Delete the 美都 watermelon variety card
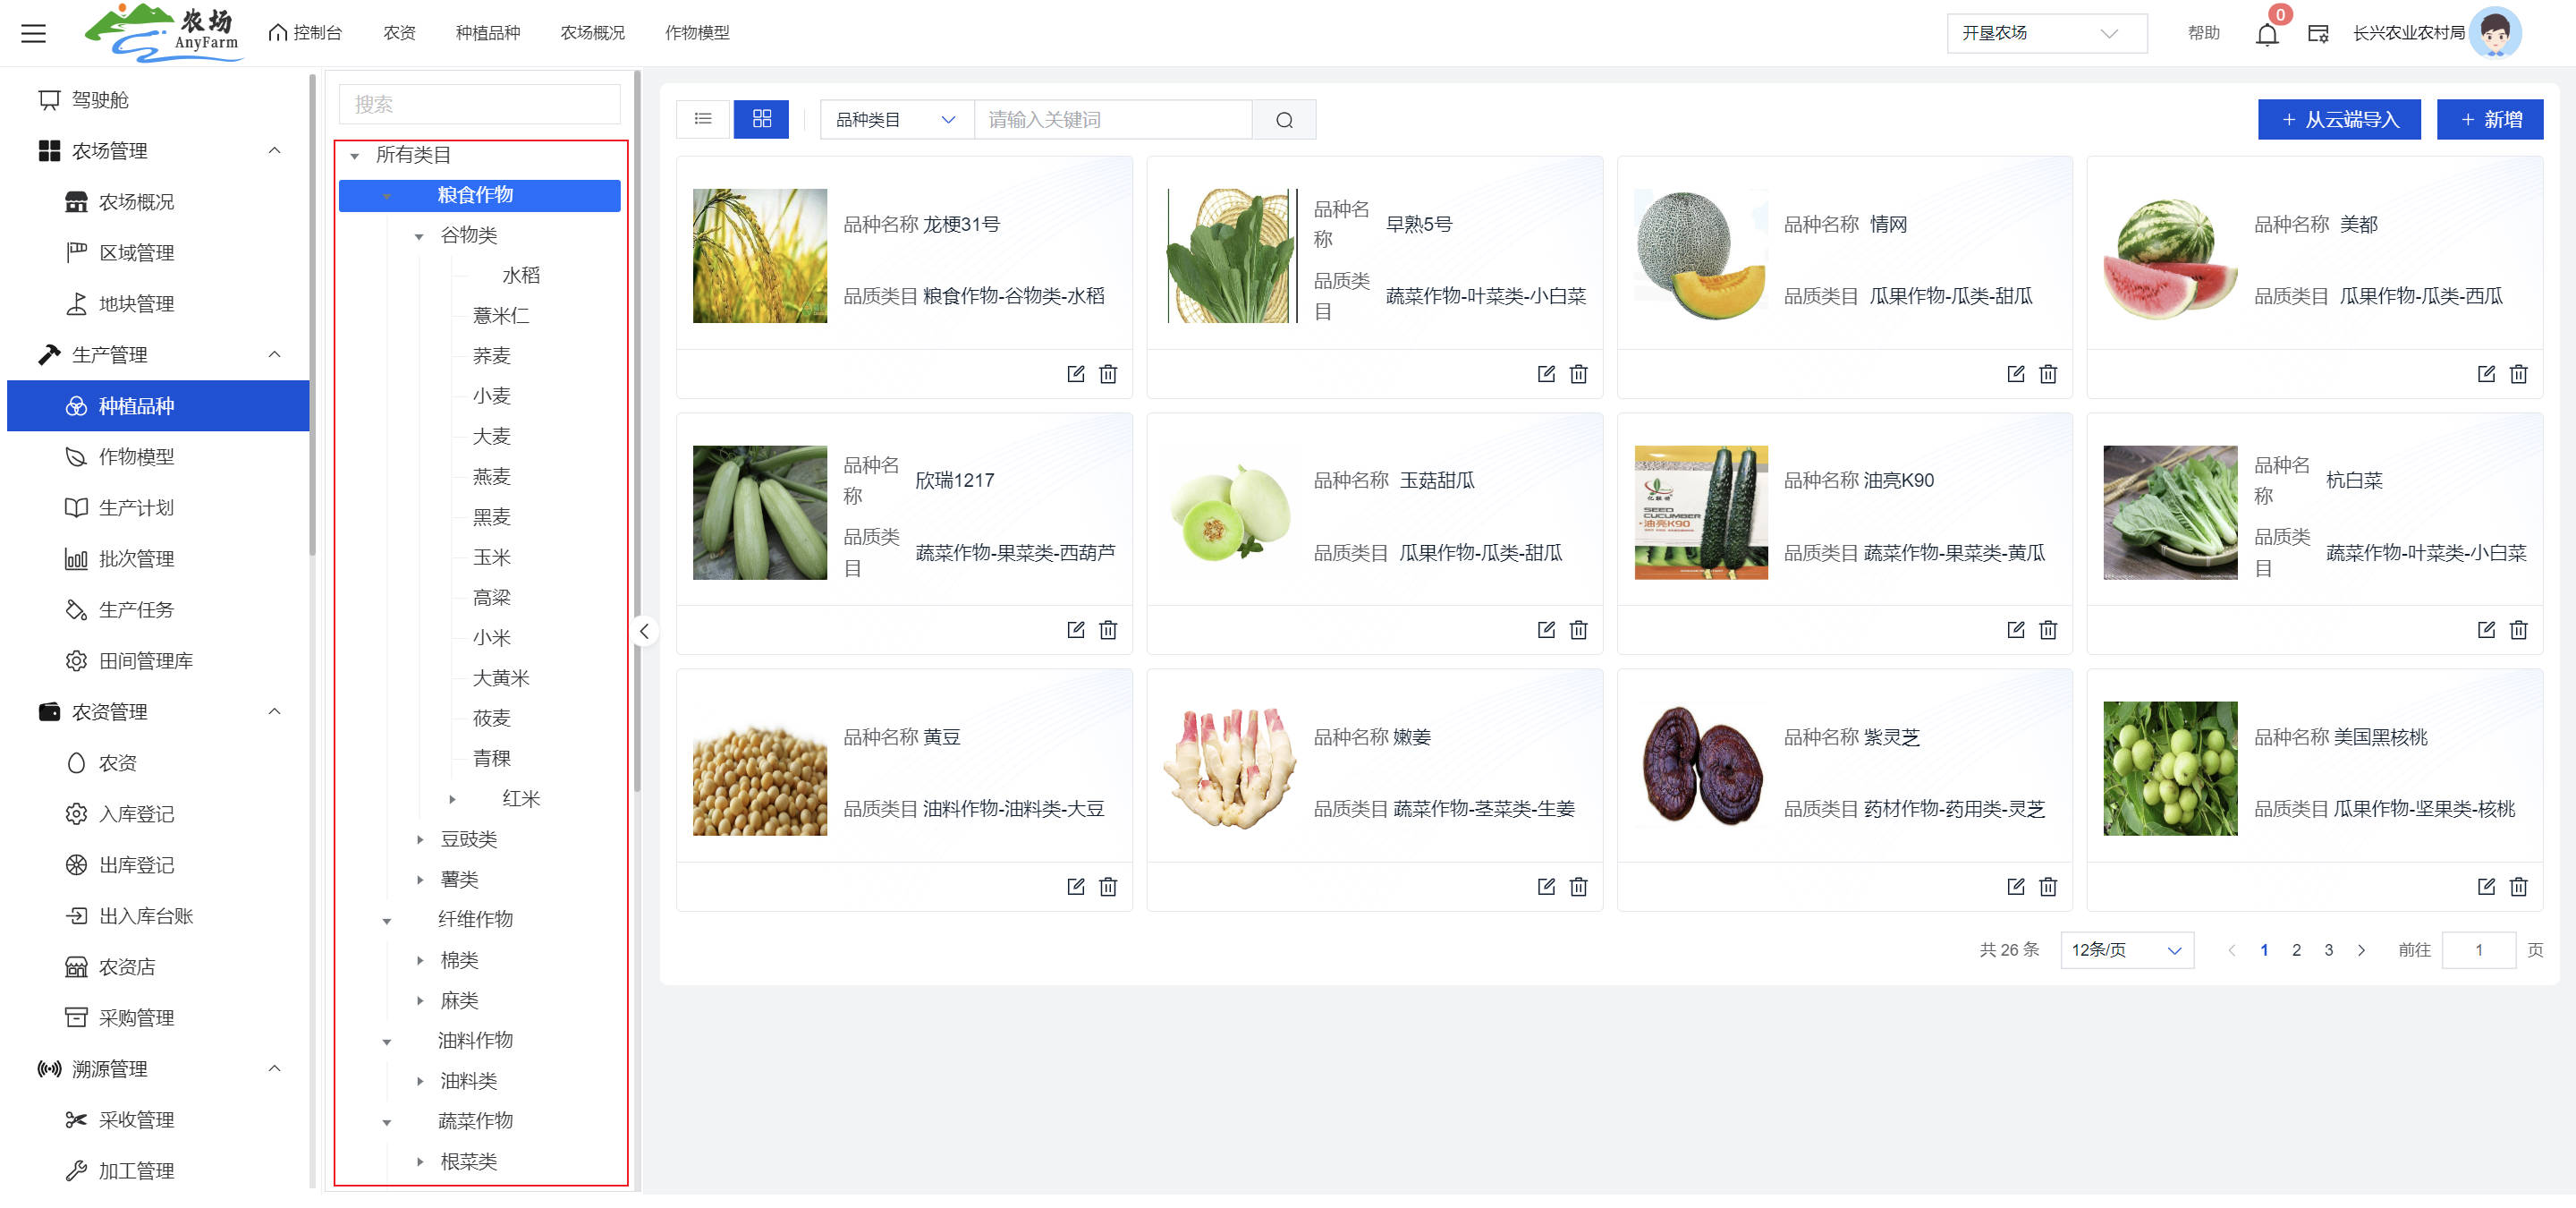The image size is (2576, 1208). [x=2518, y=374]
